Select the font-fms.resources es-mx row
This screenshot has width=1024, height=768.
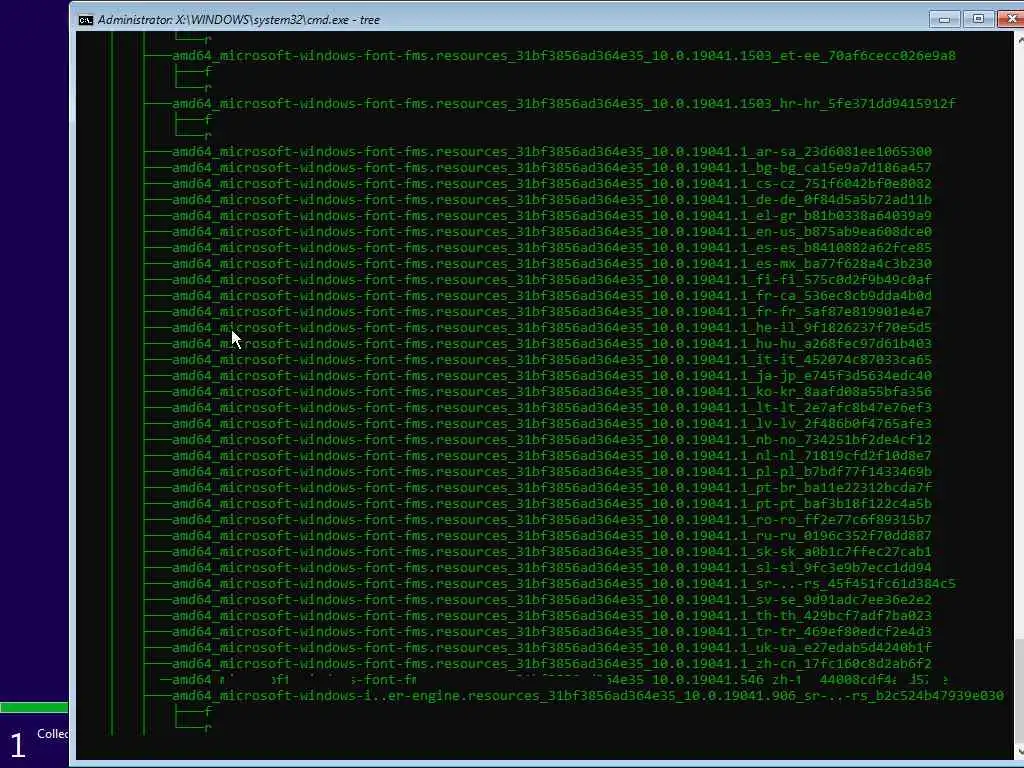tap(552, 263)
